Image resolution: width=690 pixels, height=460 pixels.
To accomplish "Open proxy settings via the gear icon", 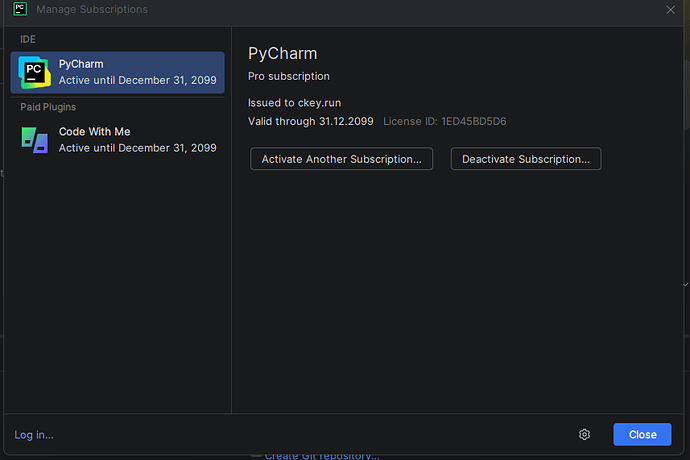I will coord(584,434).
